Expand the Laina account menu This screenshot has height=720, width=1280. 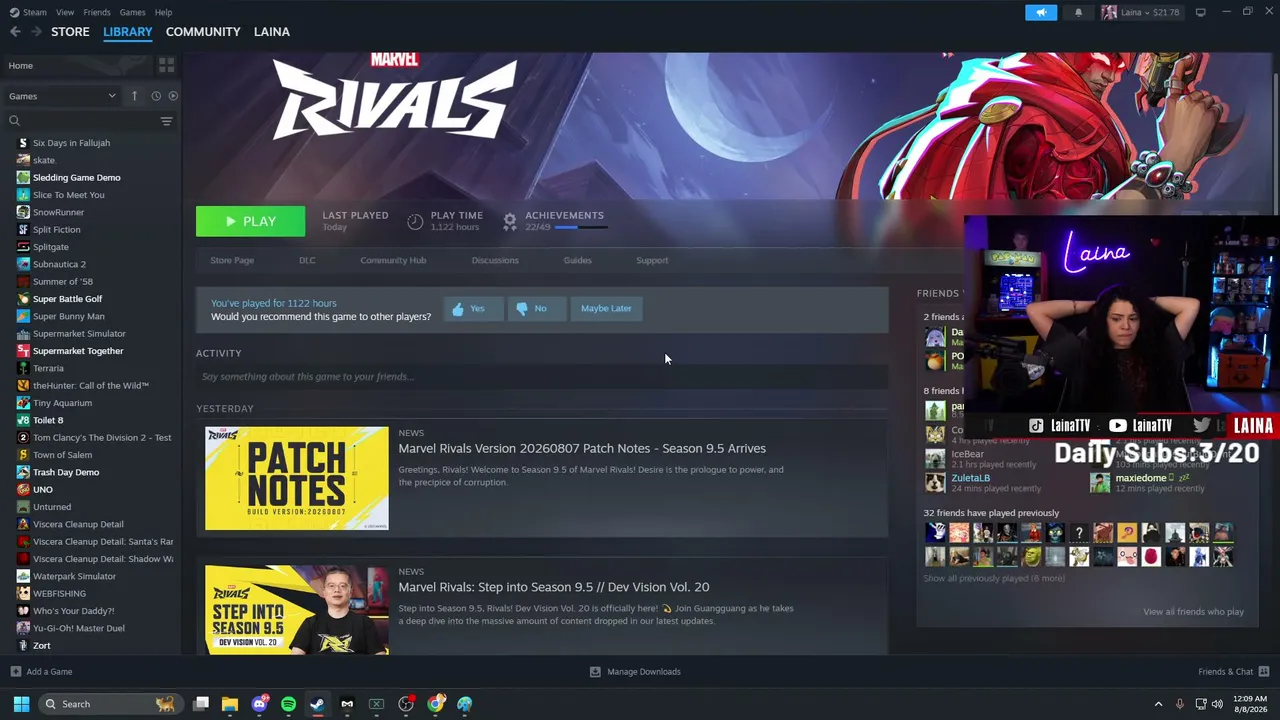[x=1141, y=12]
